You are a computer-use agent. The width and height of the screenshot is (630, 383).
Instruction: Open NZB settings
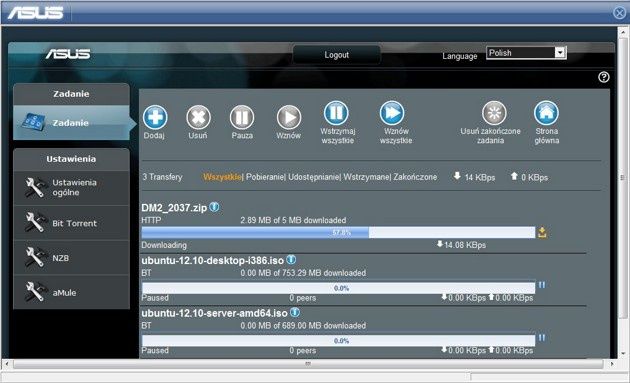pyautogui.click(x=72, y=258)
